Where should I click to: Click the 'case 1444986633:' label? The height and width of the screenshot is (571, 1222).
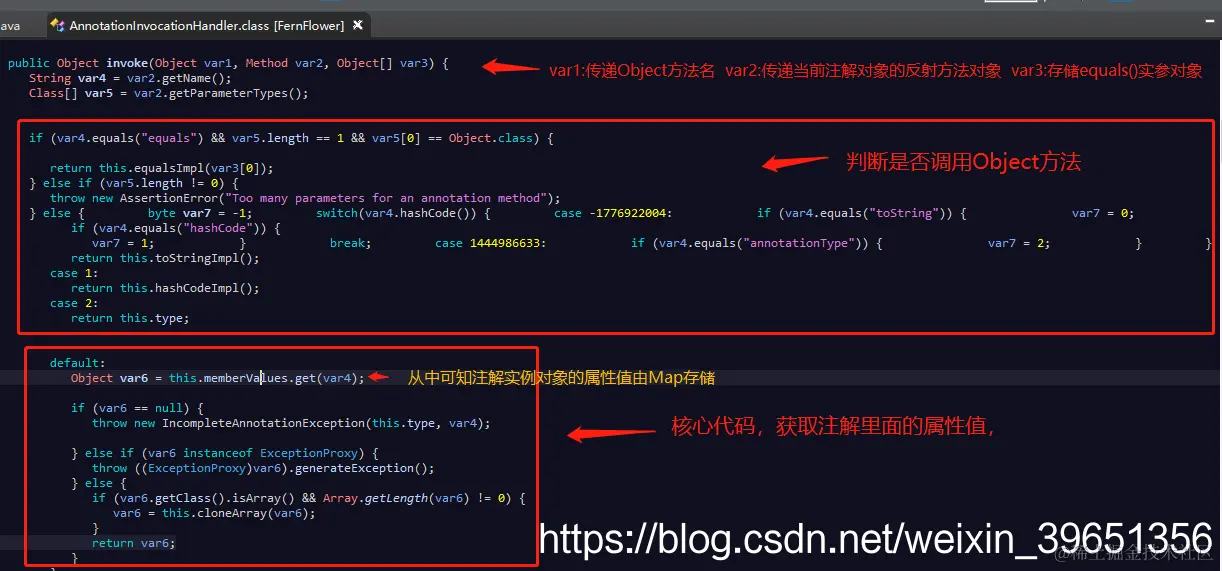point(490,243)
